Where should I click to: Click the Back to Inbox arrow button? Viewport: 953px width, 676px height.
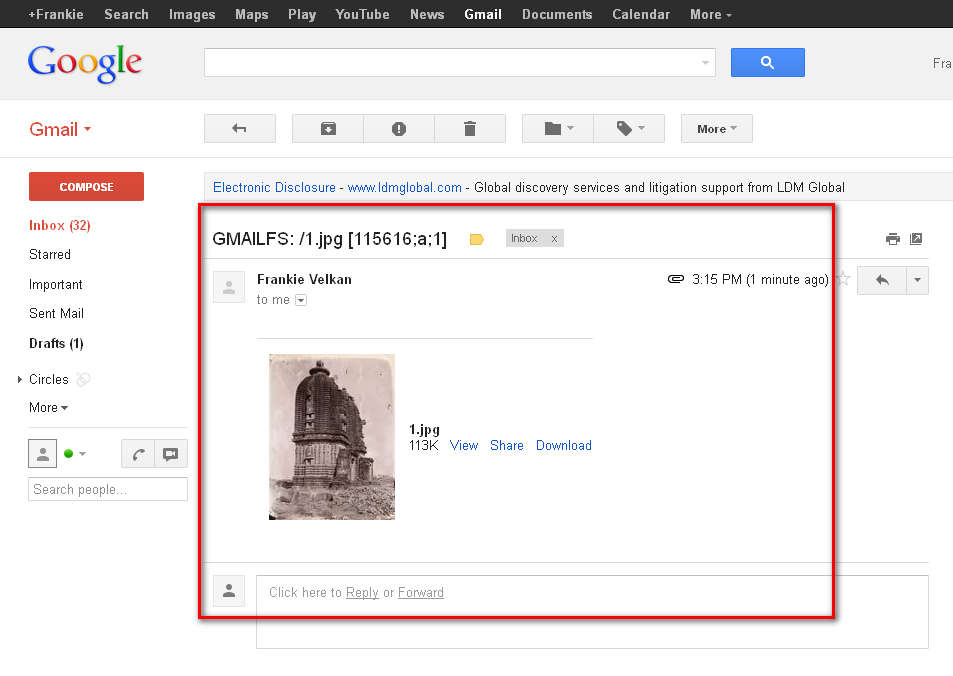(239, 128)
